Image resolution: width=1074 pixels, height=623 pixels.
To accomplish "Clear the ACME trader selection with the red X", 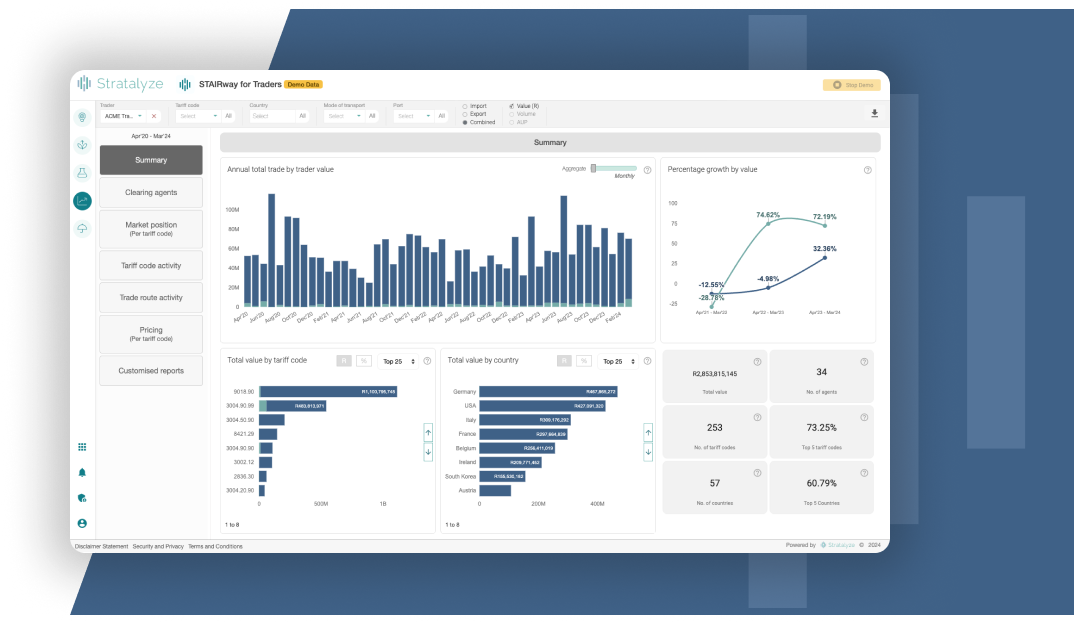I will (x=154, y=116).
